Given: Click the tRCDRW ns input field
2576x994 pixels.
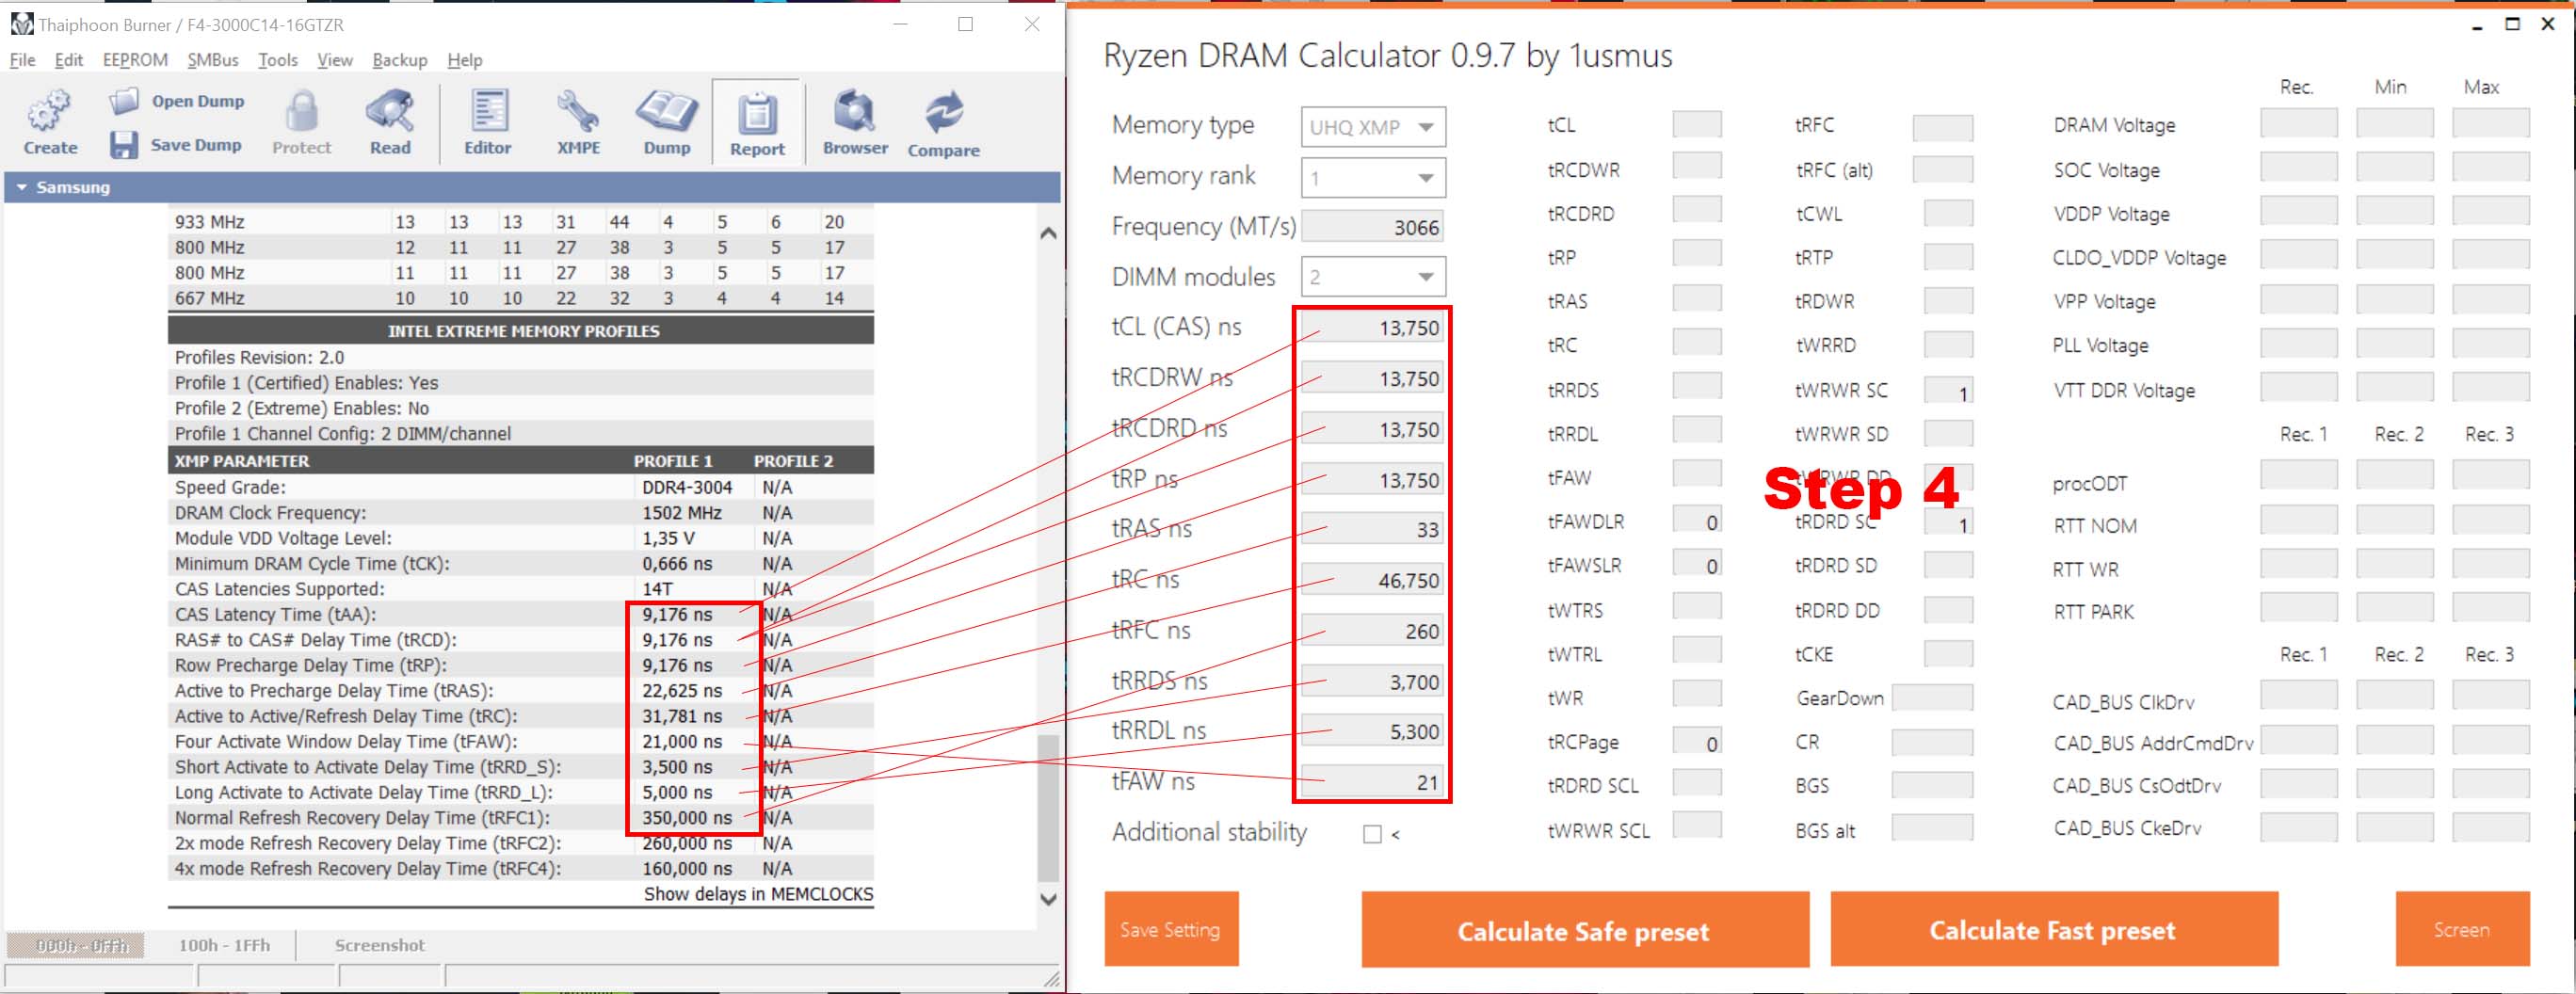Looking at the screenshot, I should 1372,379.
